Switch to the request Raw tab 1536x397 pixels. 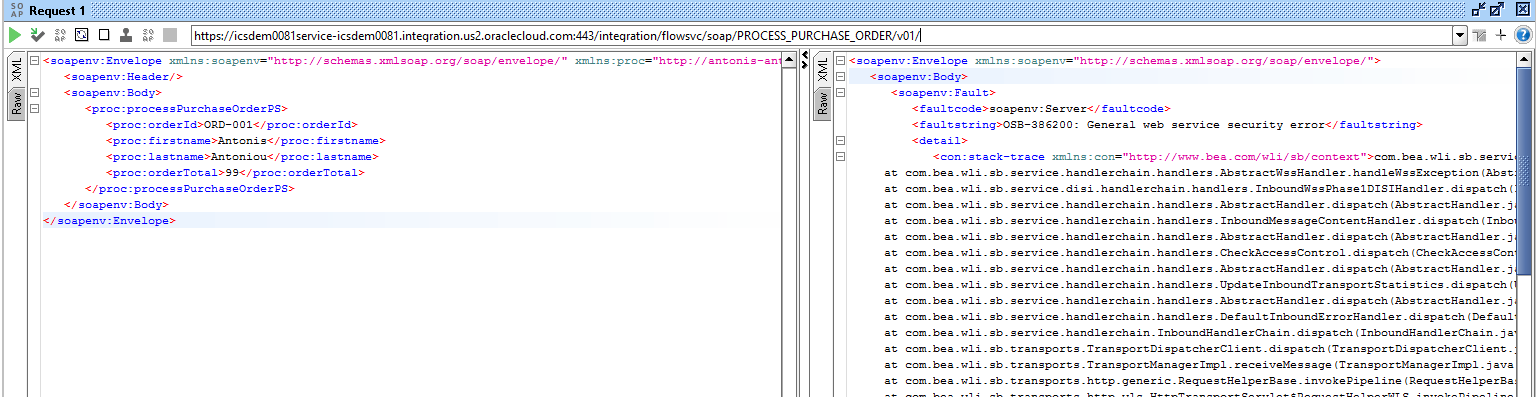(17, 103)
